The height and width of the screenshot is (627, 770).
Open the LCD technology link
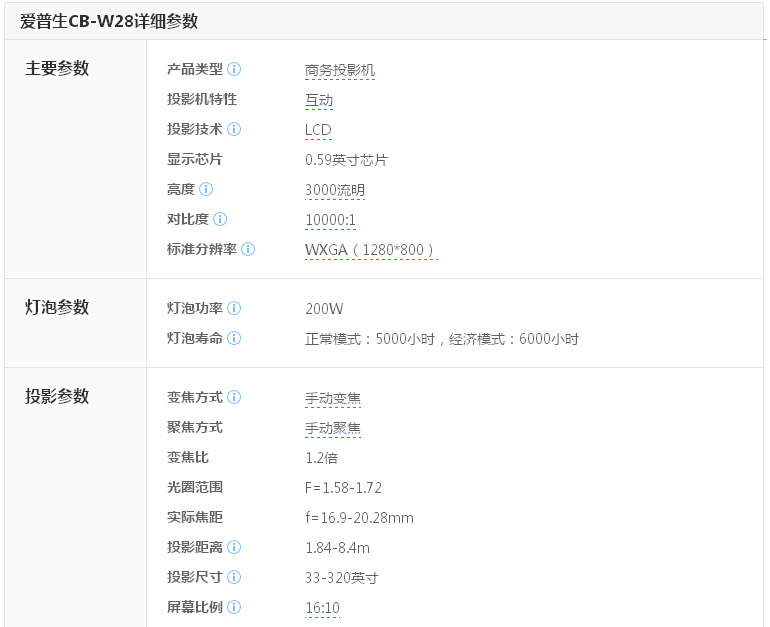coord(318,131)
